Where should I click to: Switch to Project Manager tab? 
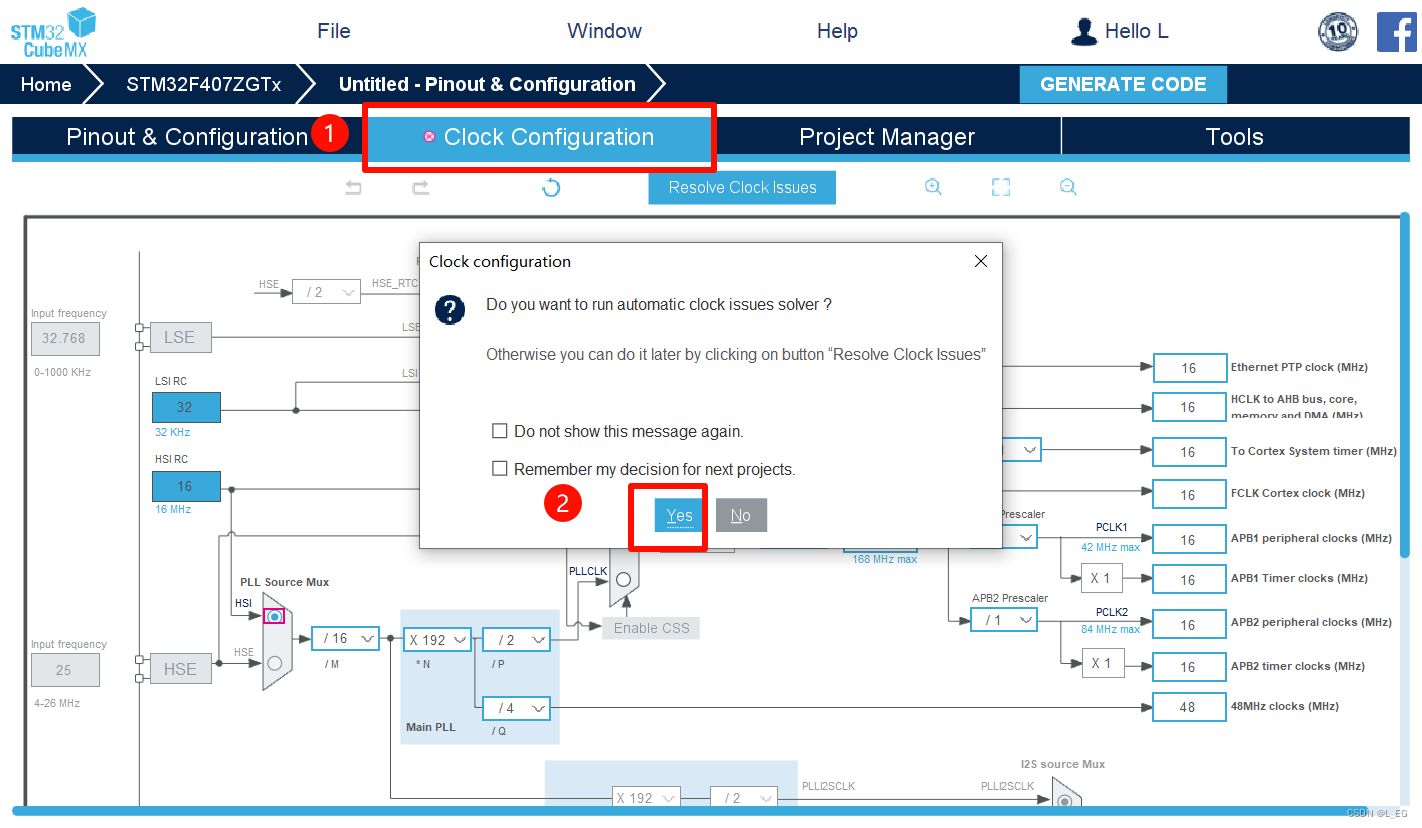pyautogui.click(x=887, y=137)
